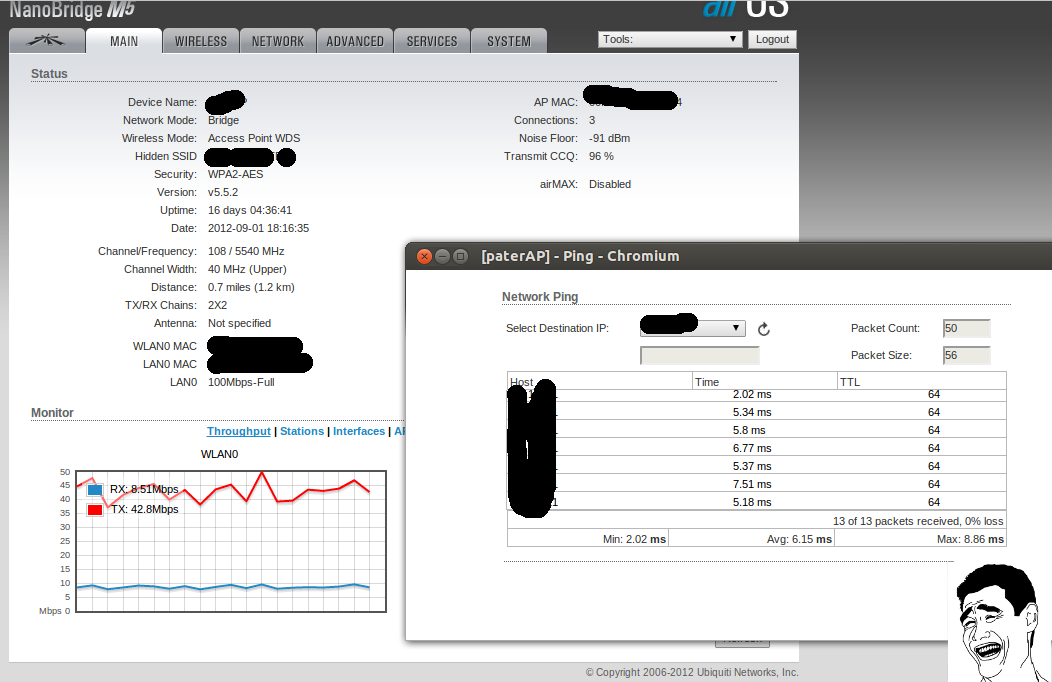Screen dimensions: 1052x682
Task: Click the WLAN0 throughput chart
Action: click(231, 541)
